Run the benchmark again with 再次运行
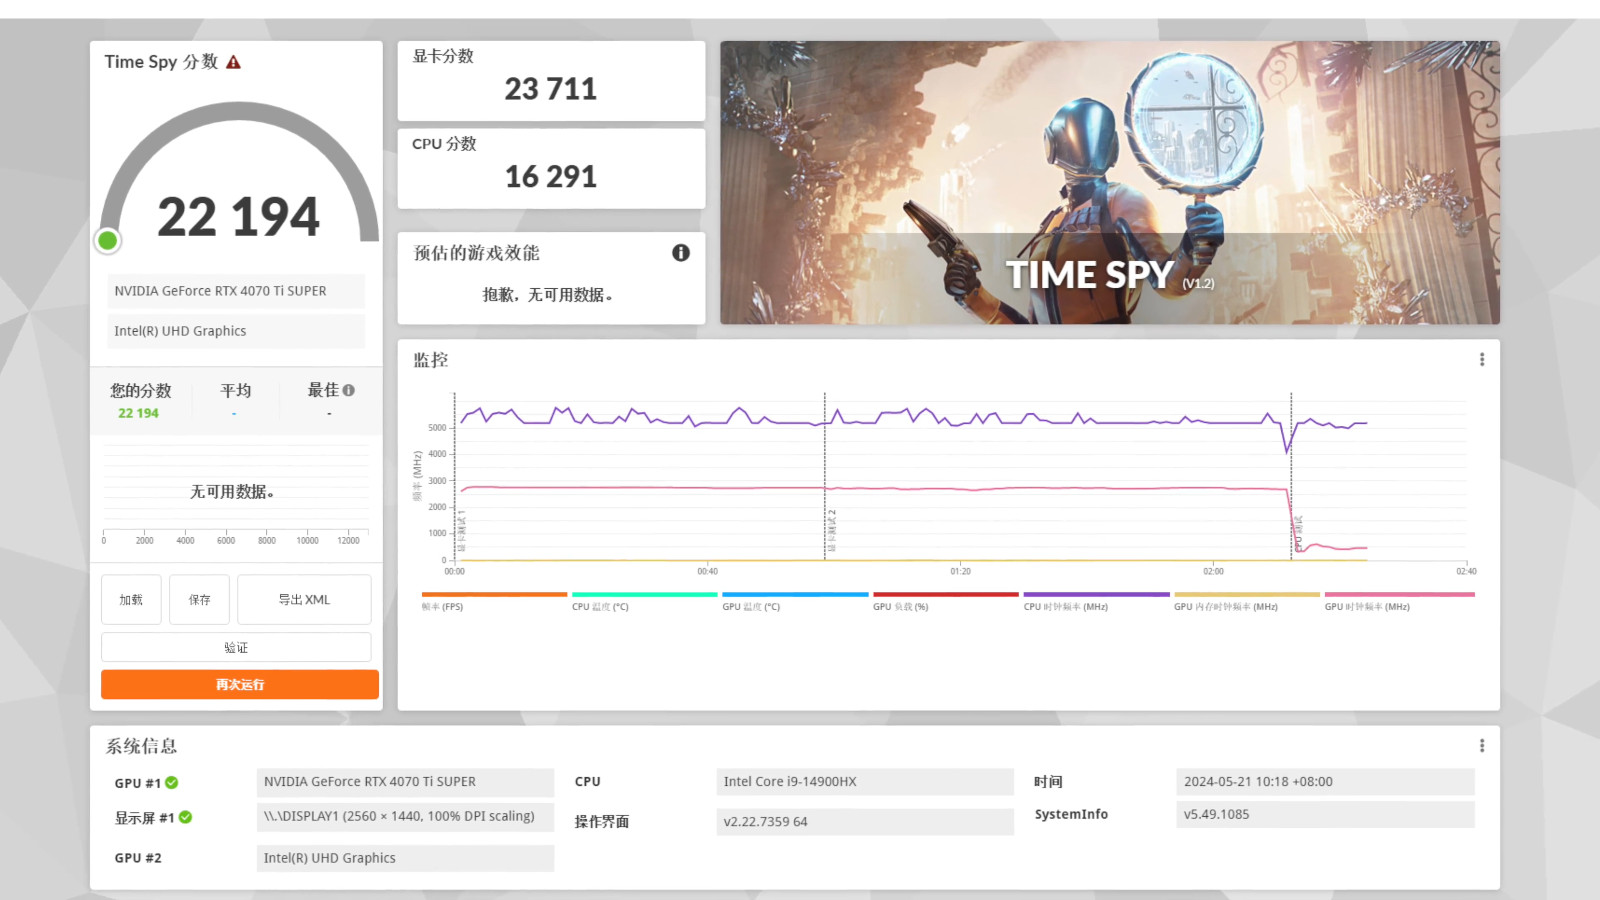 (240, 685)
